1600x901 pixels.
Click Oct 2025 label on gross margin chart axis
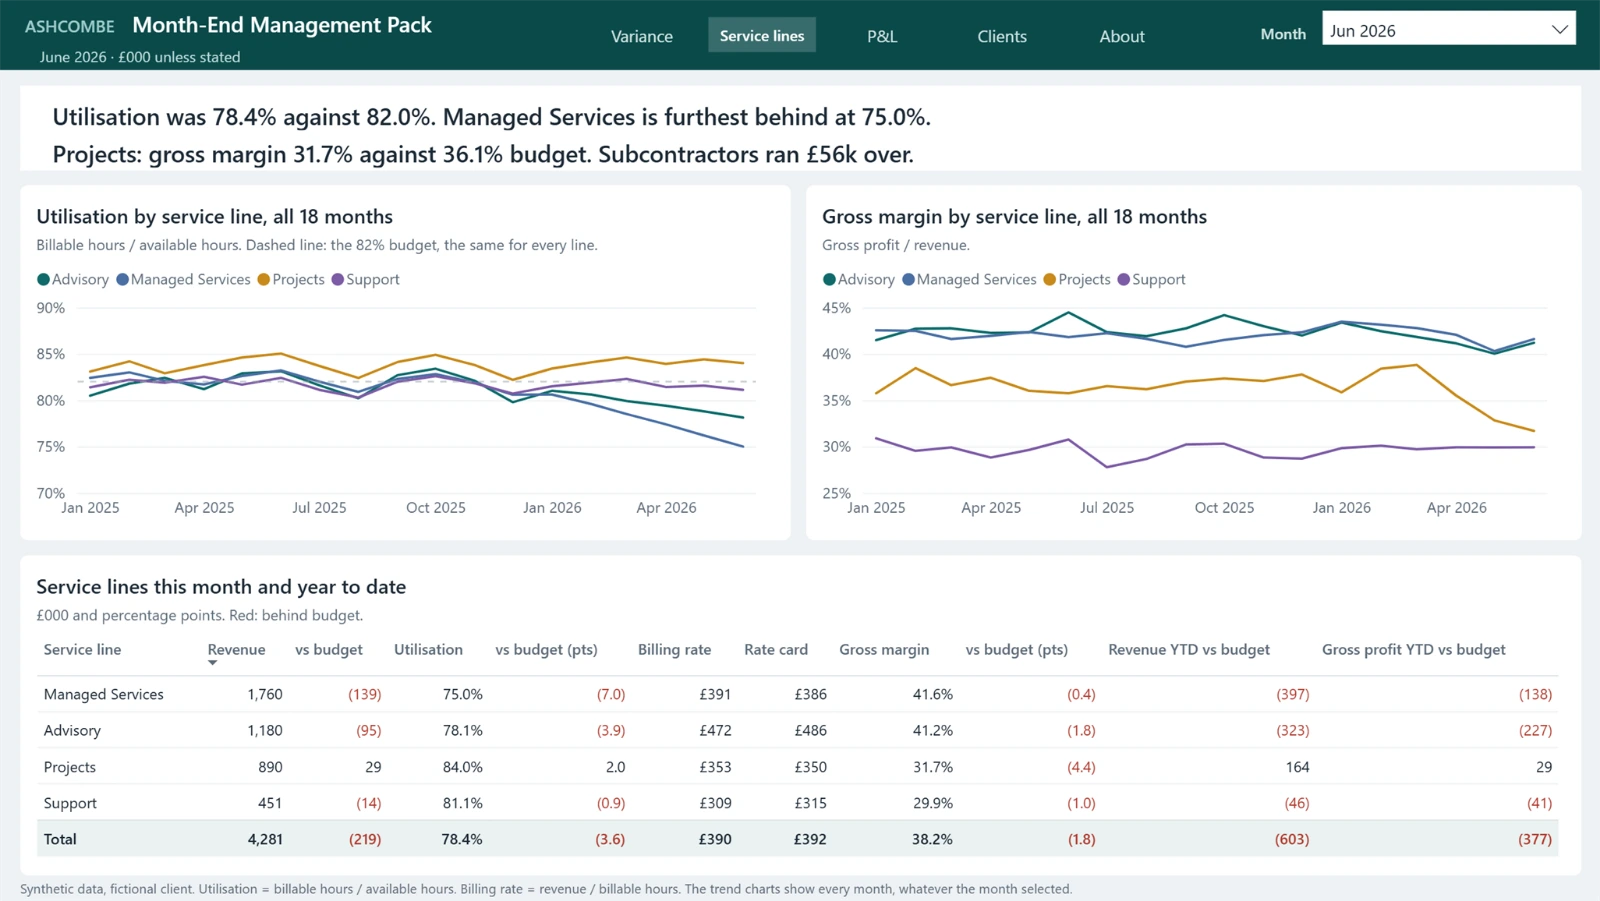1224,508
